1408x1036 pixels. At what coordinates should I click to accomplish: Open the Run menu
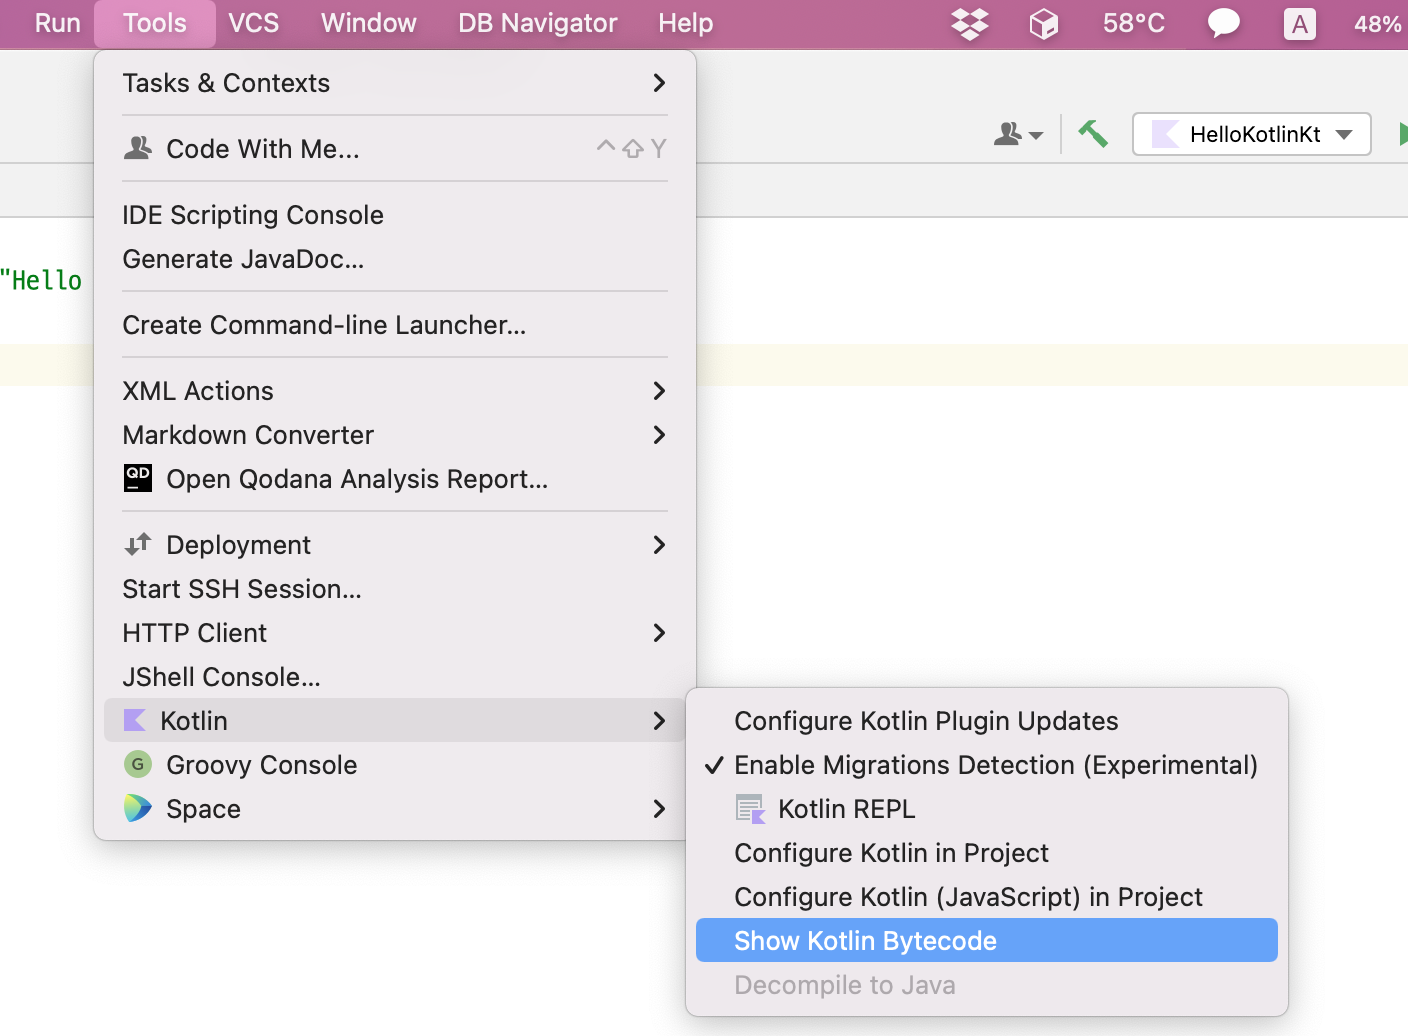[57, 23]
